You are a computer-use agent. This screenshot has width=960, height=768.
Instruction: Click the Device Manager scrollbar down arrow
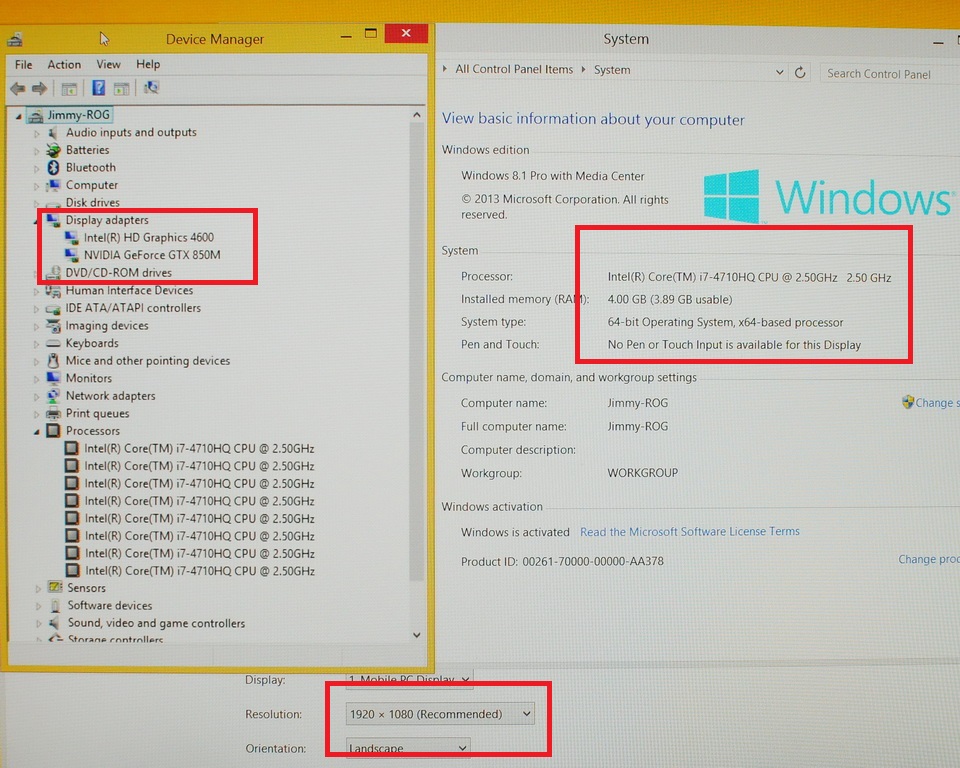click(416, 635)
